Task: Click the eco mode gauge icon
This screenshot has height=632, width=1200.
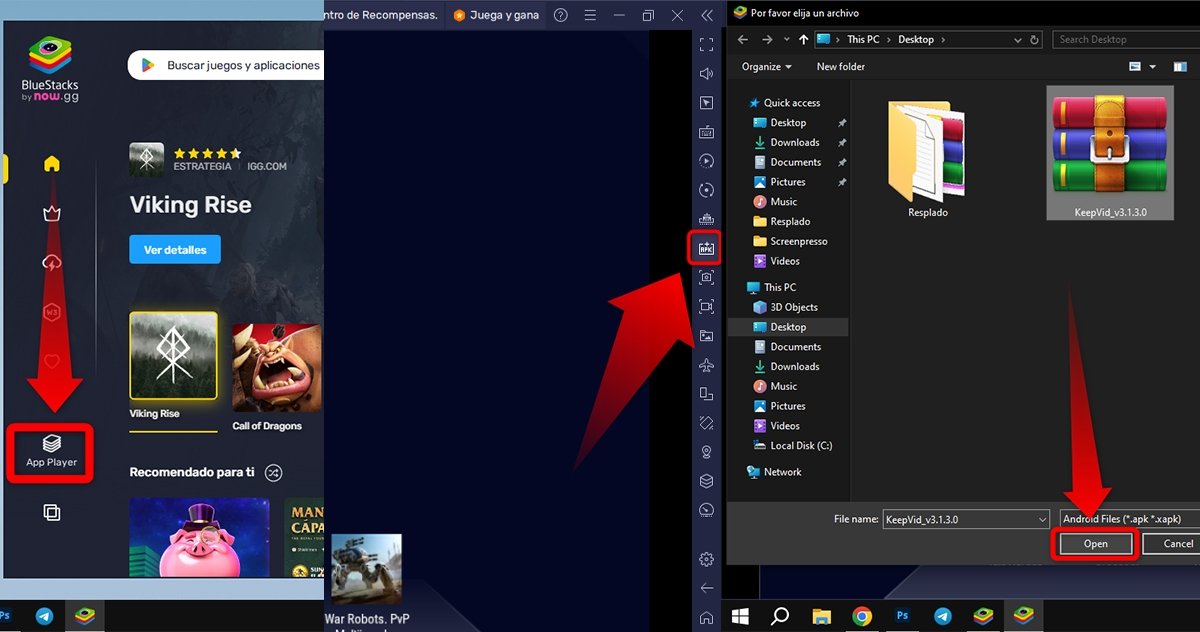Action: [x=706, y=510]
